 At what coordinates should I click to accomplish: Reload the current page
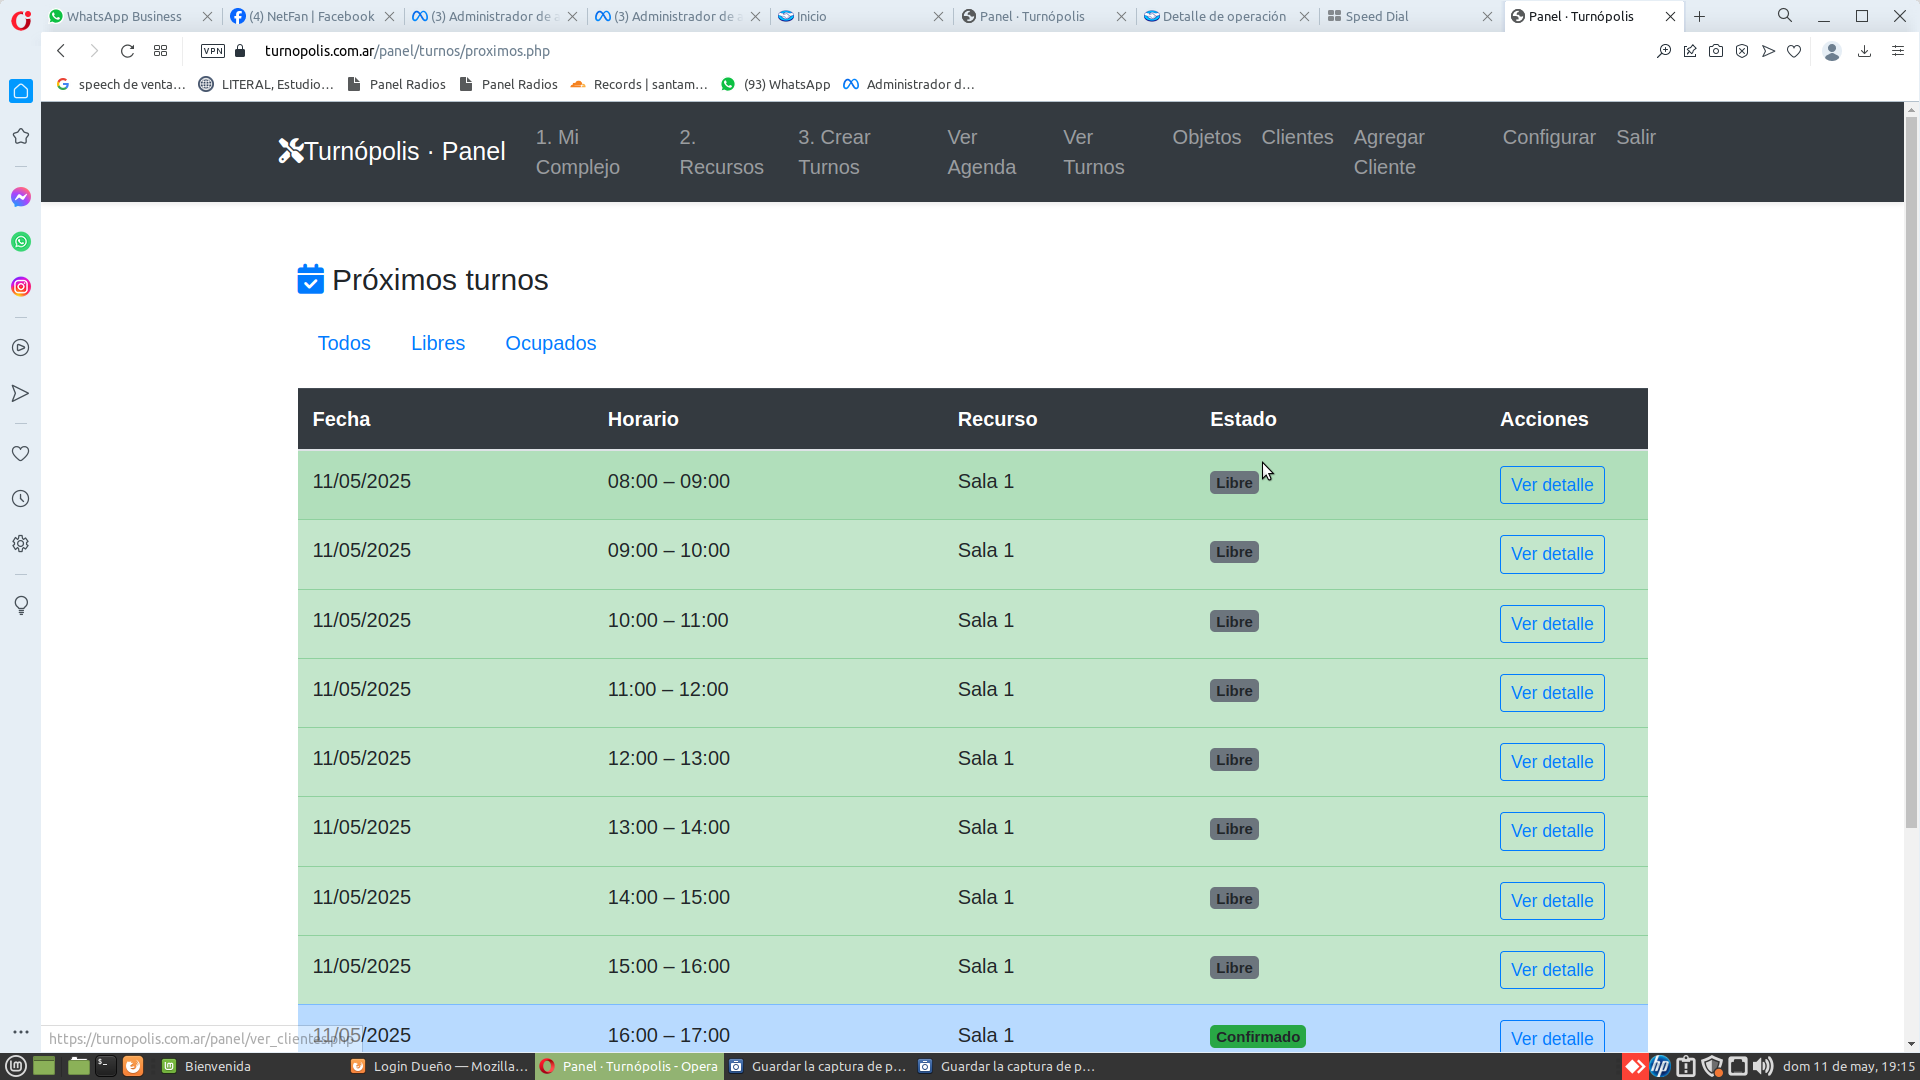(127, 51)
